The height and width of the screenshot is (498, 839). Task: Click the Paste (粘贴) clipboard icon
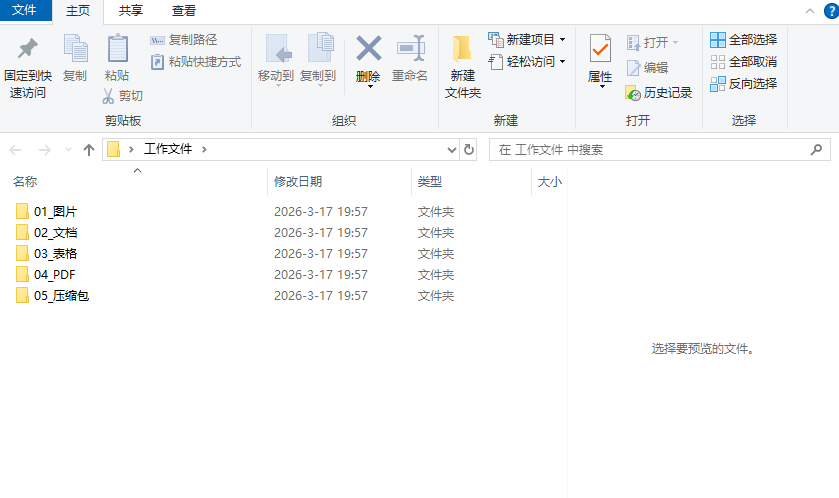pos(117,49)
